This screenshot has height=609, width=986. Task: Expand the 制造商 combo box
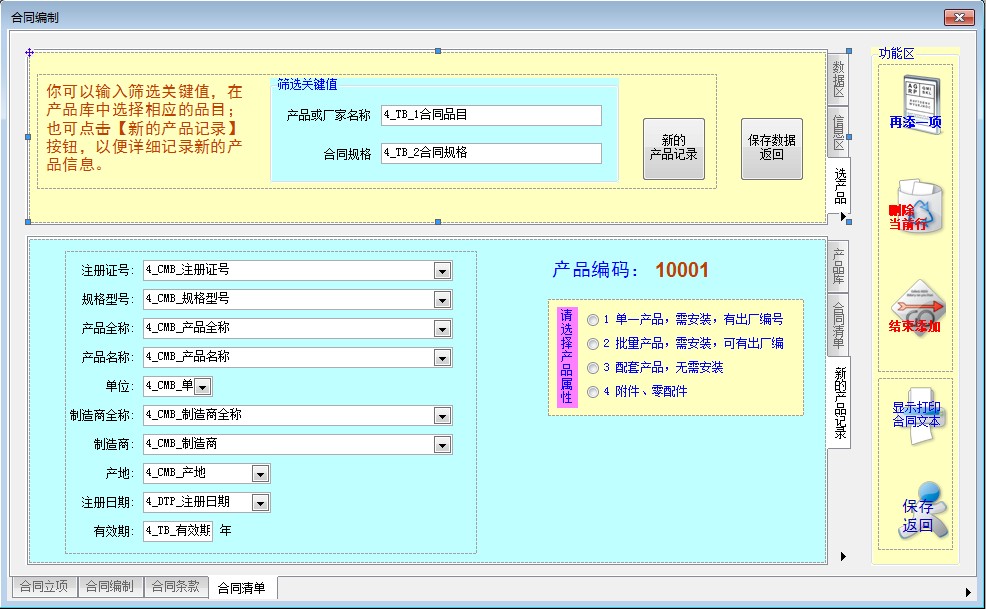441,444
